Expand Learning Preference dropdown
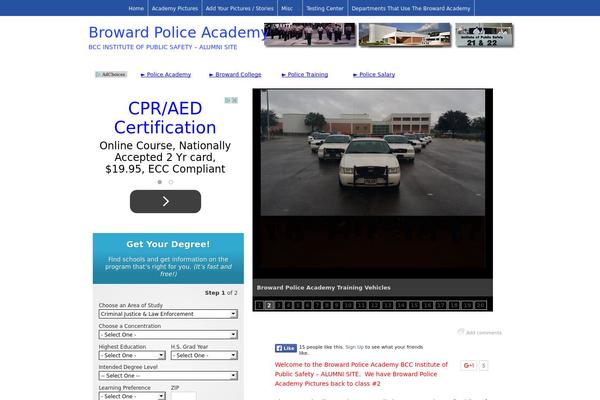 (x=132, y=396)
